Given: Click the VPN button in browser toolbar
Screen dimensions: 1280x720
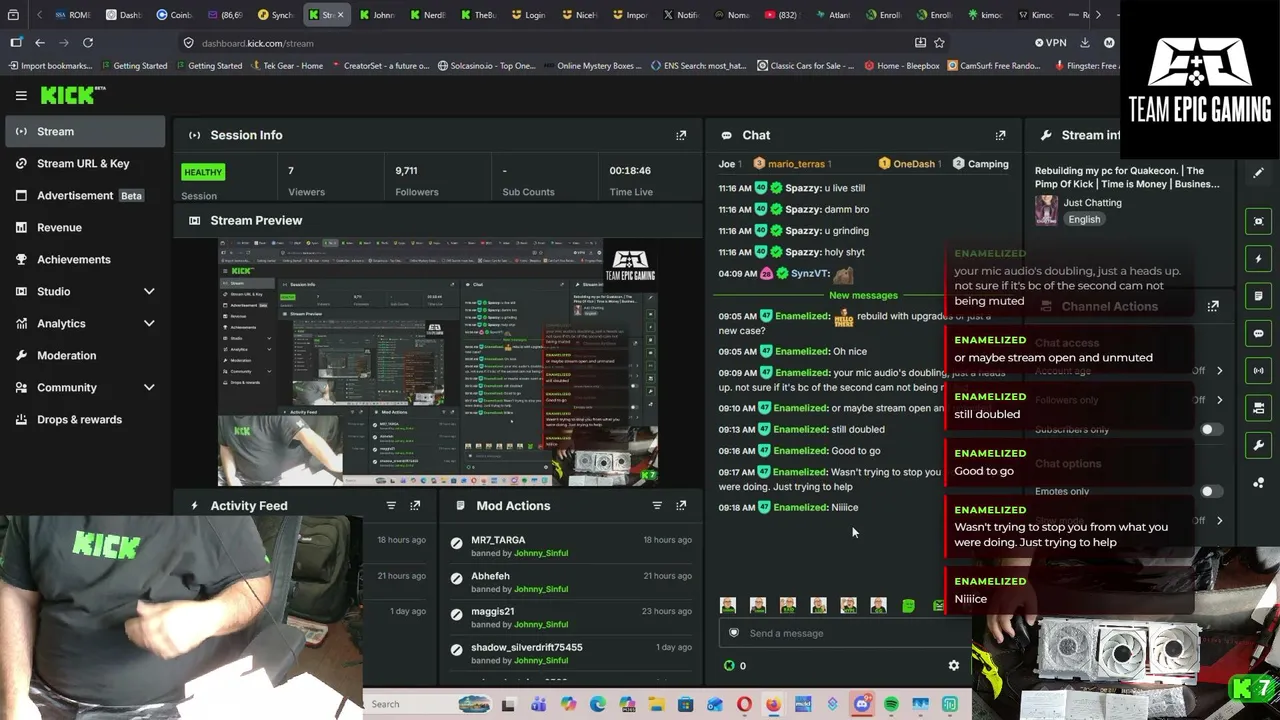Looking at the screenshot, I should click(x=1051, y=43).
